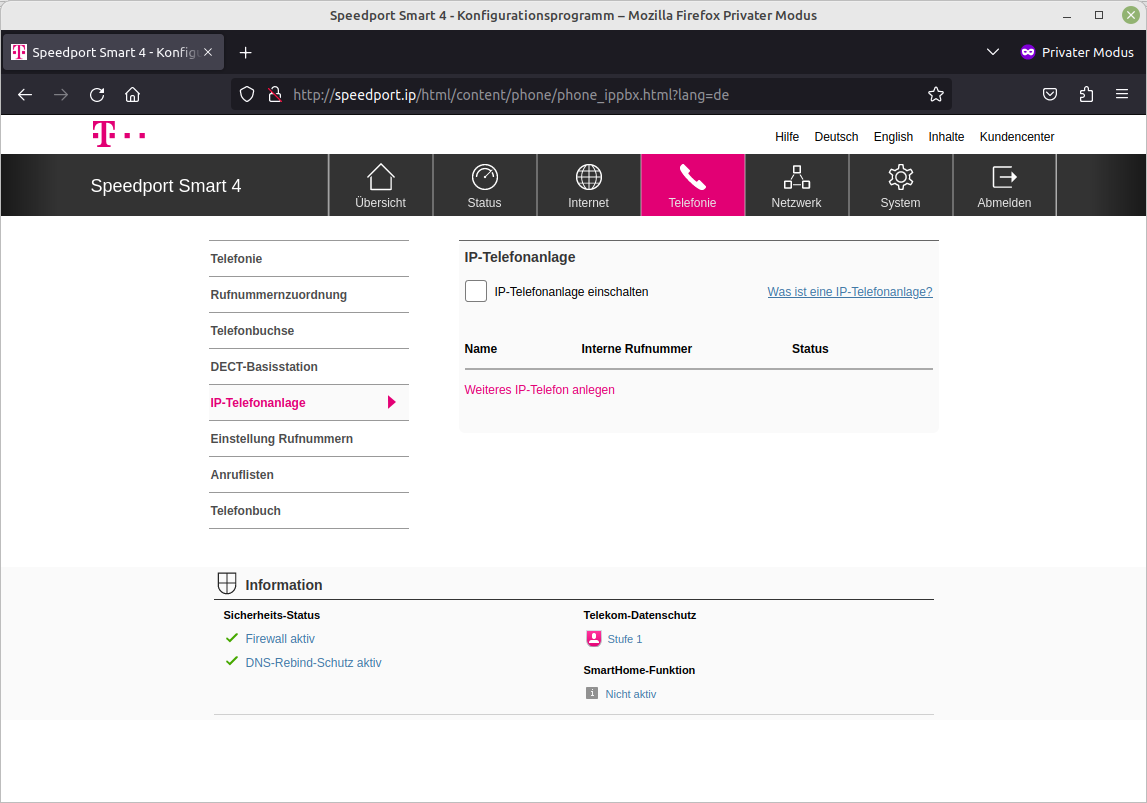This screenshot has height=803, width=1147.
Task: Switch language to Deutsch
Action: [x=836, y=137]
